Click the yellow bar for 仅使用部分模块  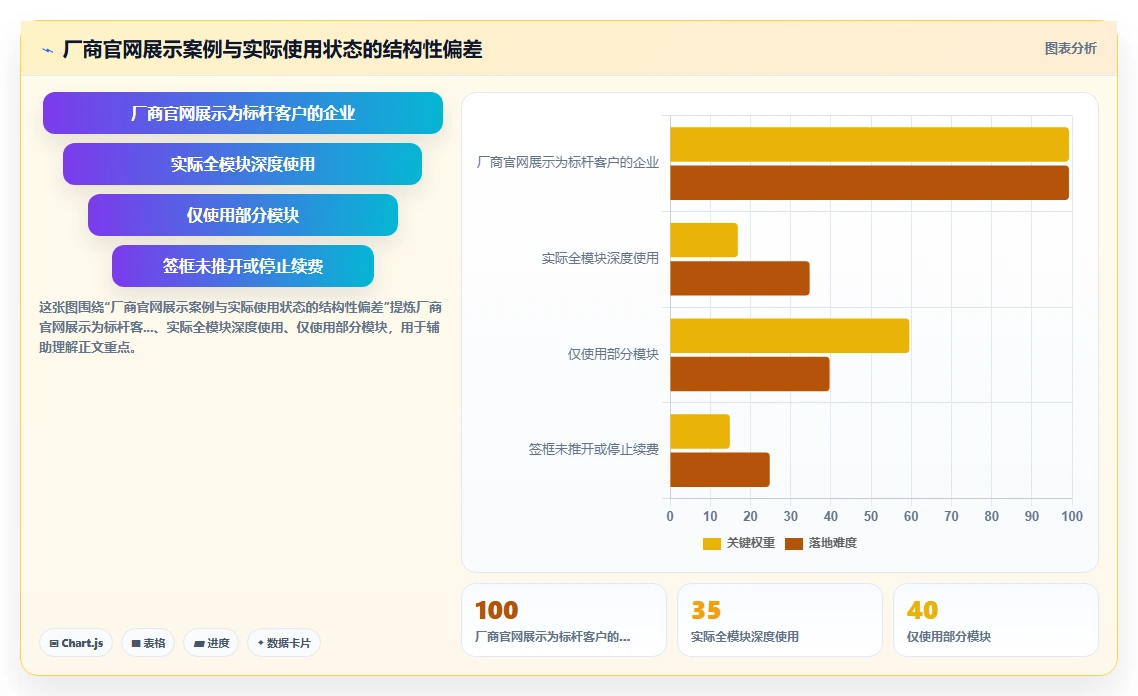[790, 336]
